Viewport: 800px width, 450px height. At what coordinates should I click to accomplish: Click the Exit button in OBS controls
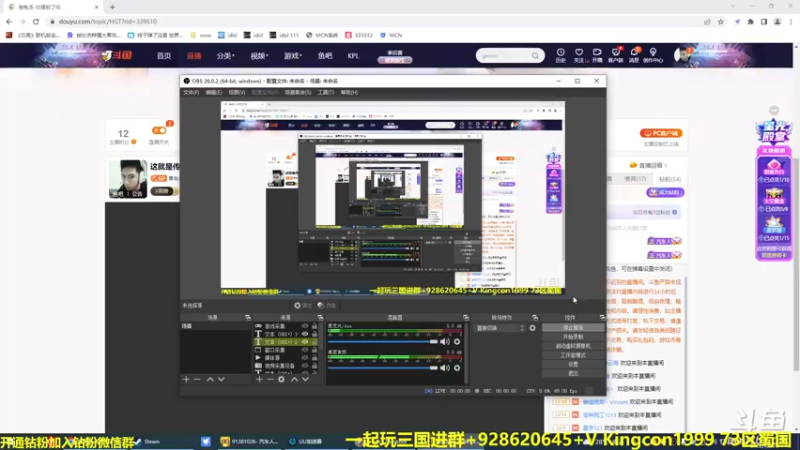573,373
